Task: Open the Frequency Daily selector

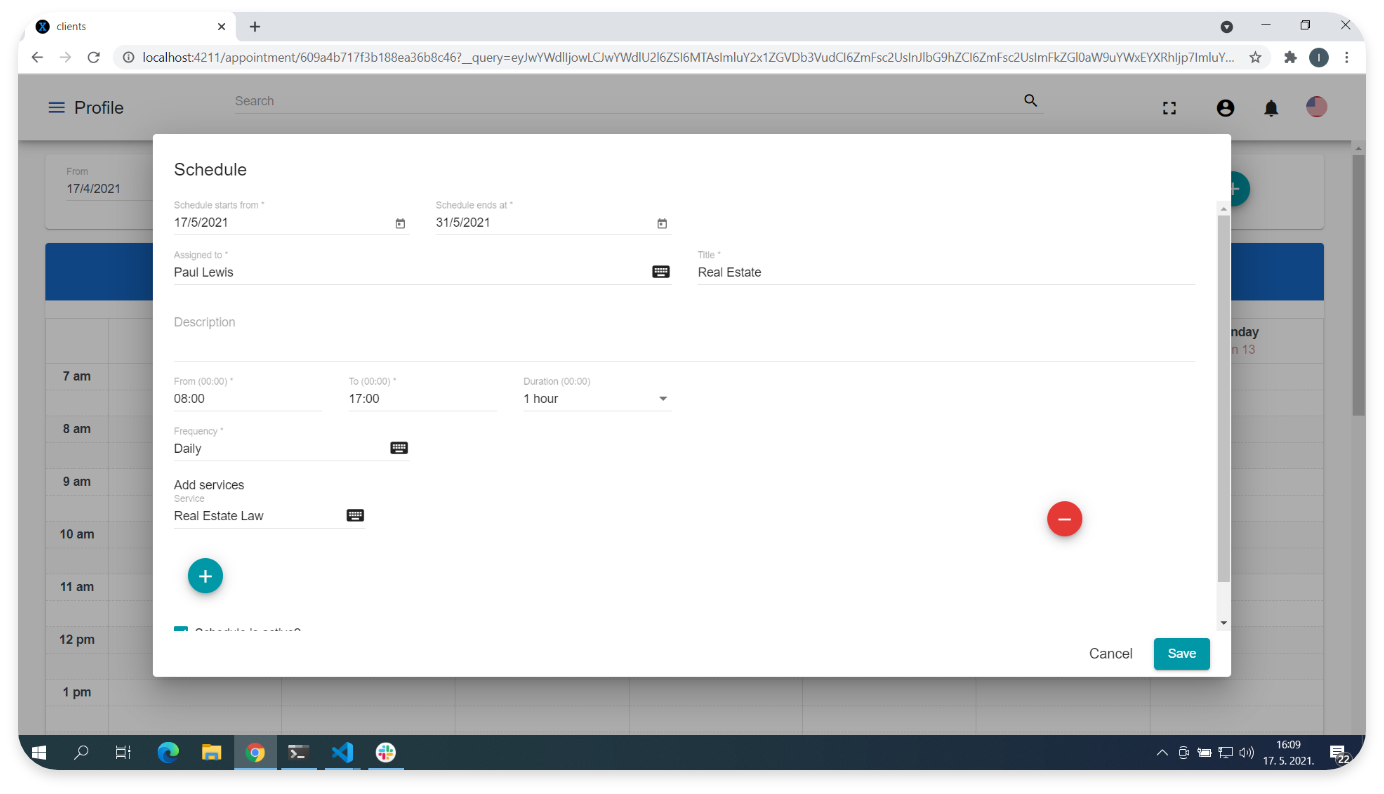Action: click(x=290, y=448)
